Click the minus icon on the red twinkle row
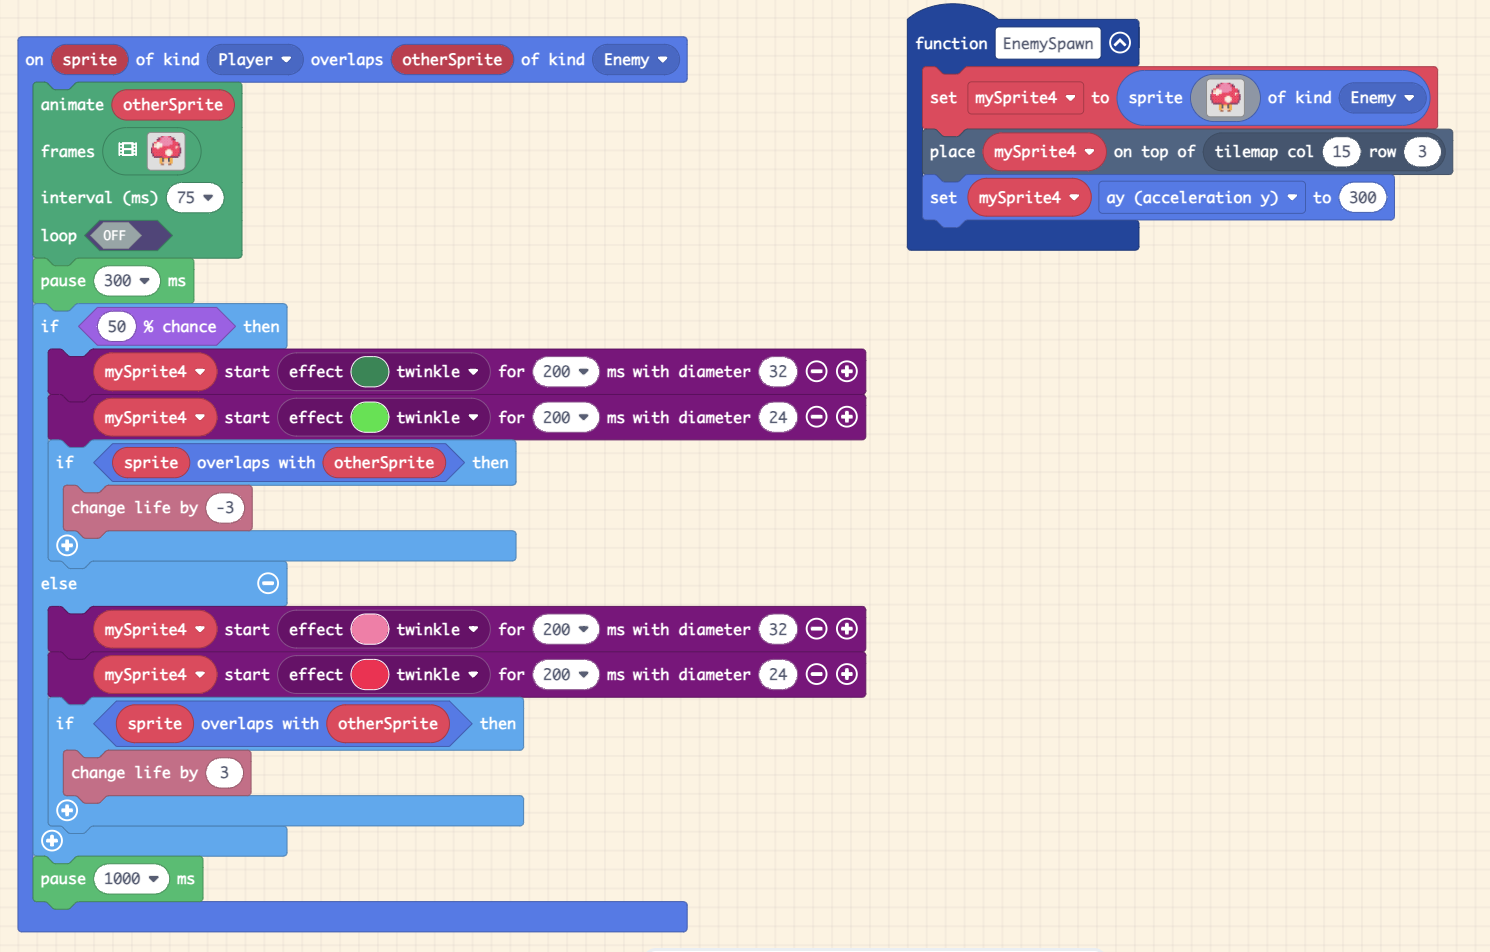Viewport: 1490px width, 952px height. [x=816, y=674]
